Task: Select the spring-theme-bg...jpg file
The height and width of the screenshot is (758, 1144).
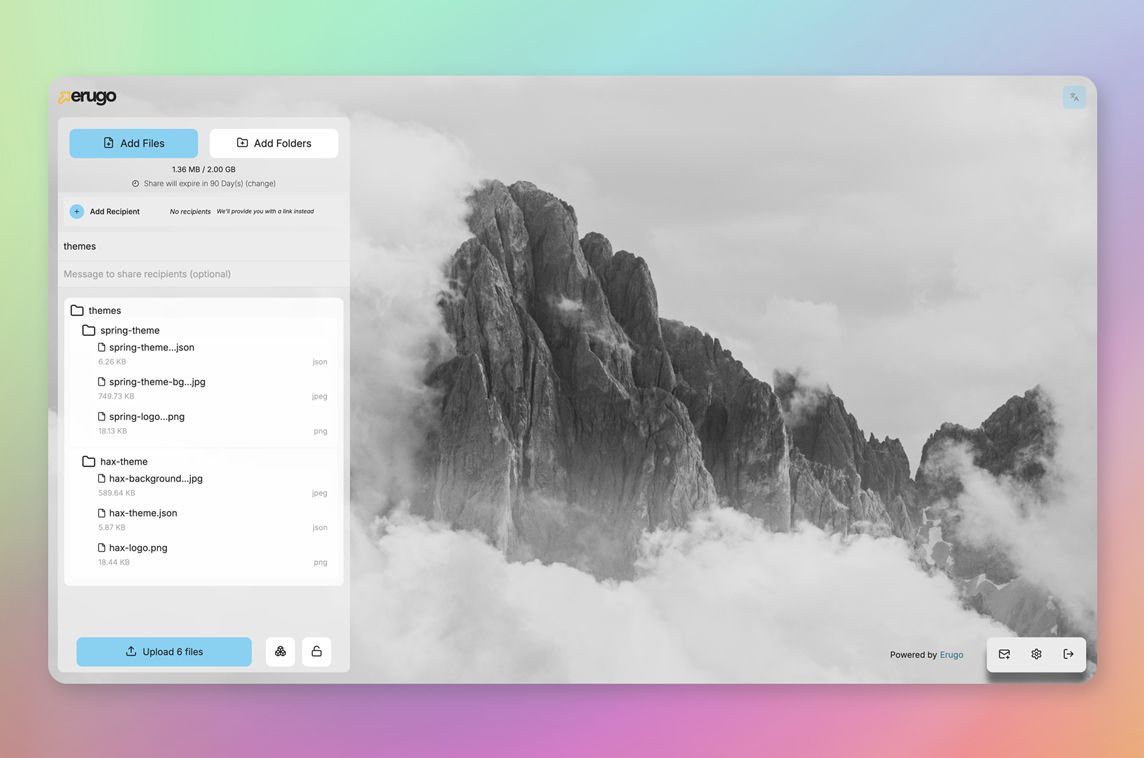Action: coord(212,388)
